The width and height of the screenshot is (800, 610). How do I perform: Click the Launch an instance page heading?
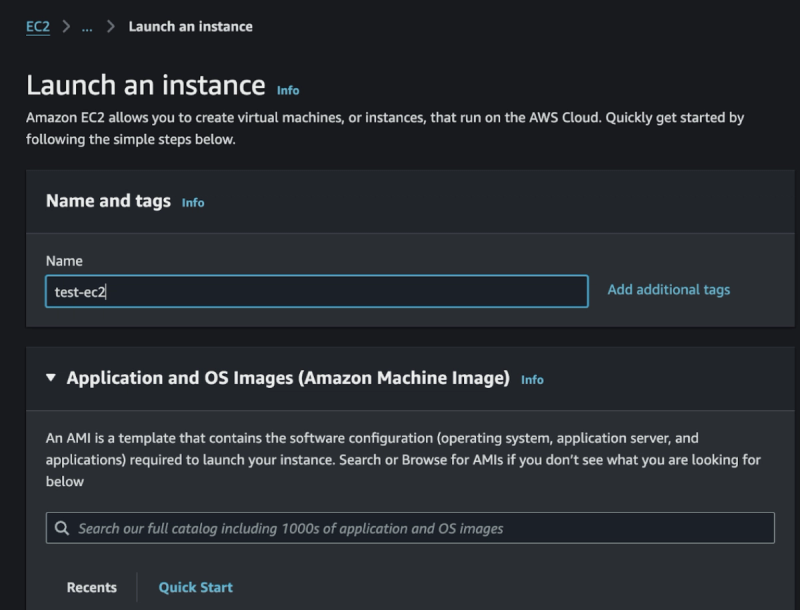(x=146, y=85)
